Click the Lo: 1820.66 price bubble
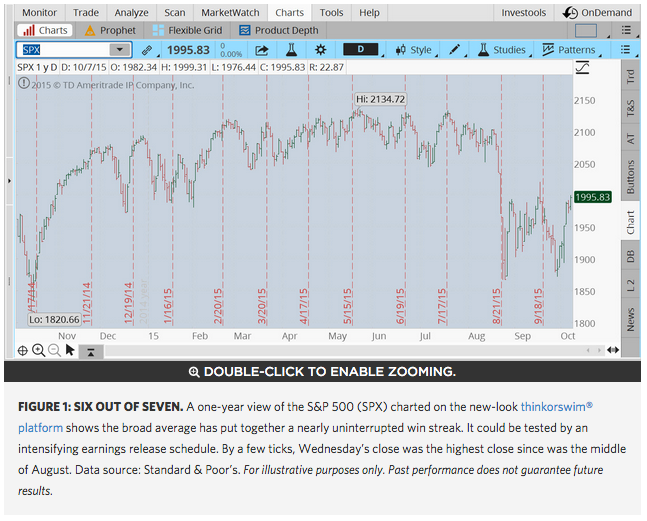 coord(54,320)
